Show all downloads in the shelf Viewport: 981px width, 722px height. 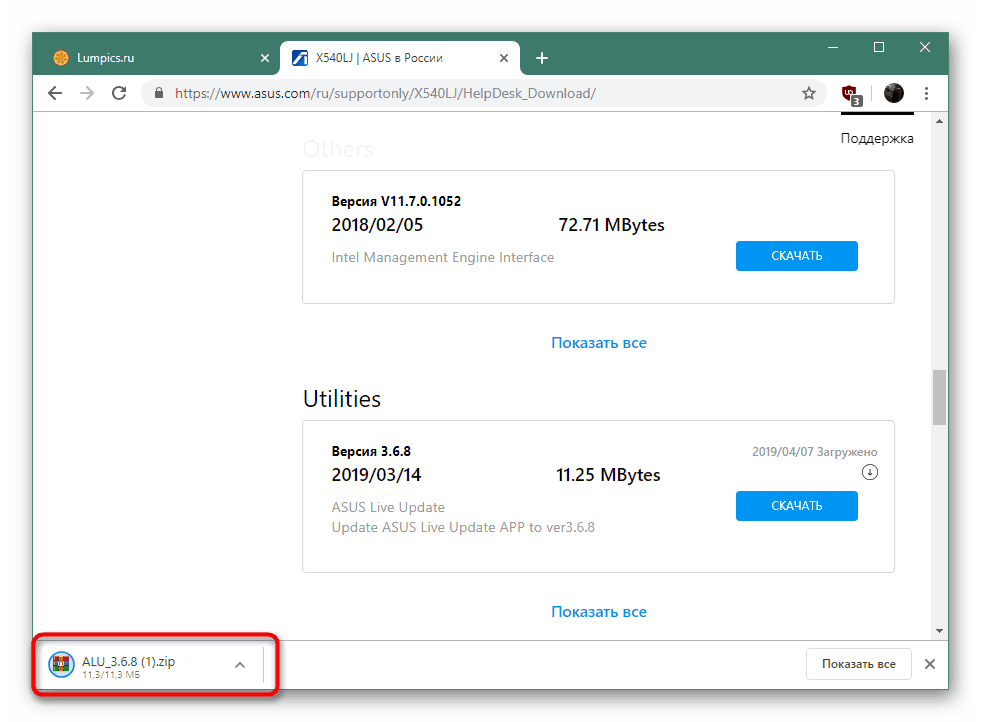click(x=858, y=664)
